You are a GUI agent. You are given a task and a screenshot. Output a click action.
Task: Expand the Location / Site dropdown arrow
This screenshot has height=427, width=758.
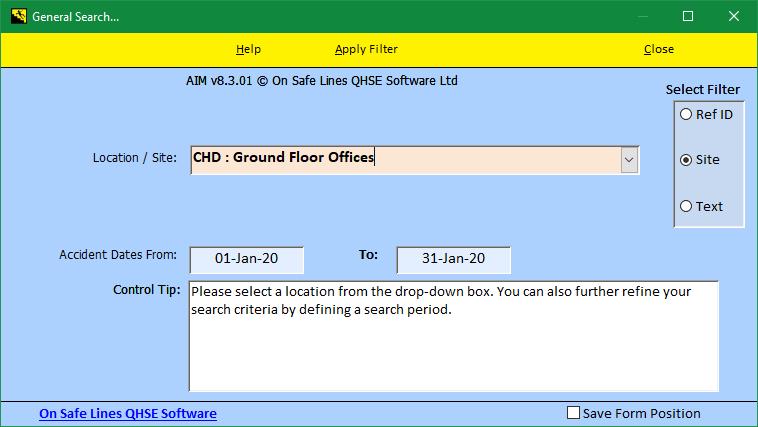(629, 160)
